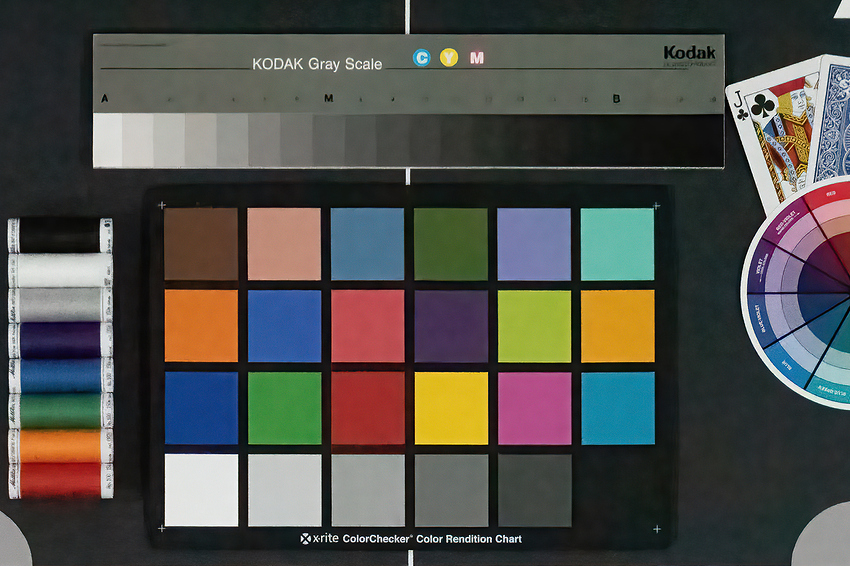Select the sky blue ColorChecker patch

(x=368, y=244)
